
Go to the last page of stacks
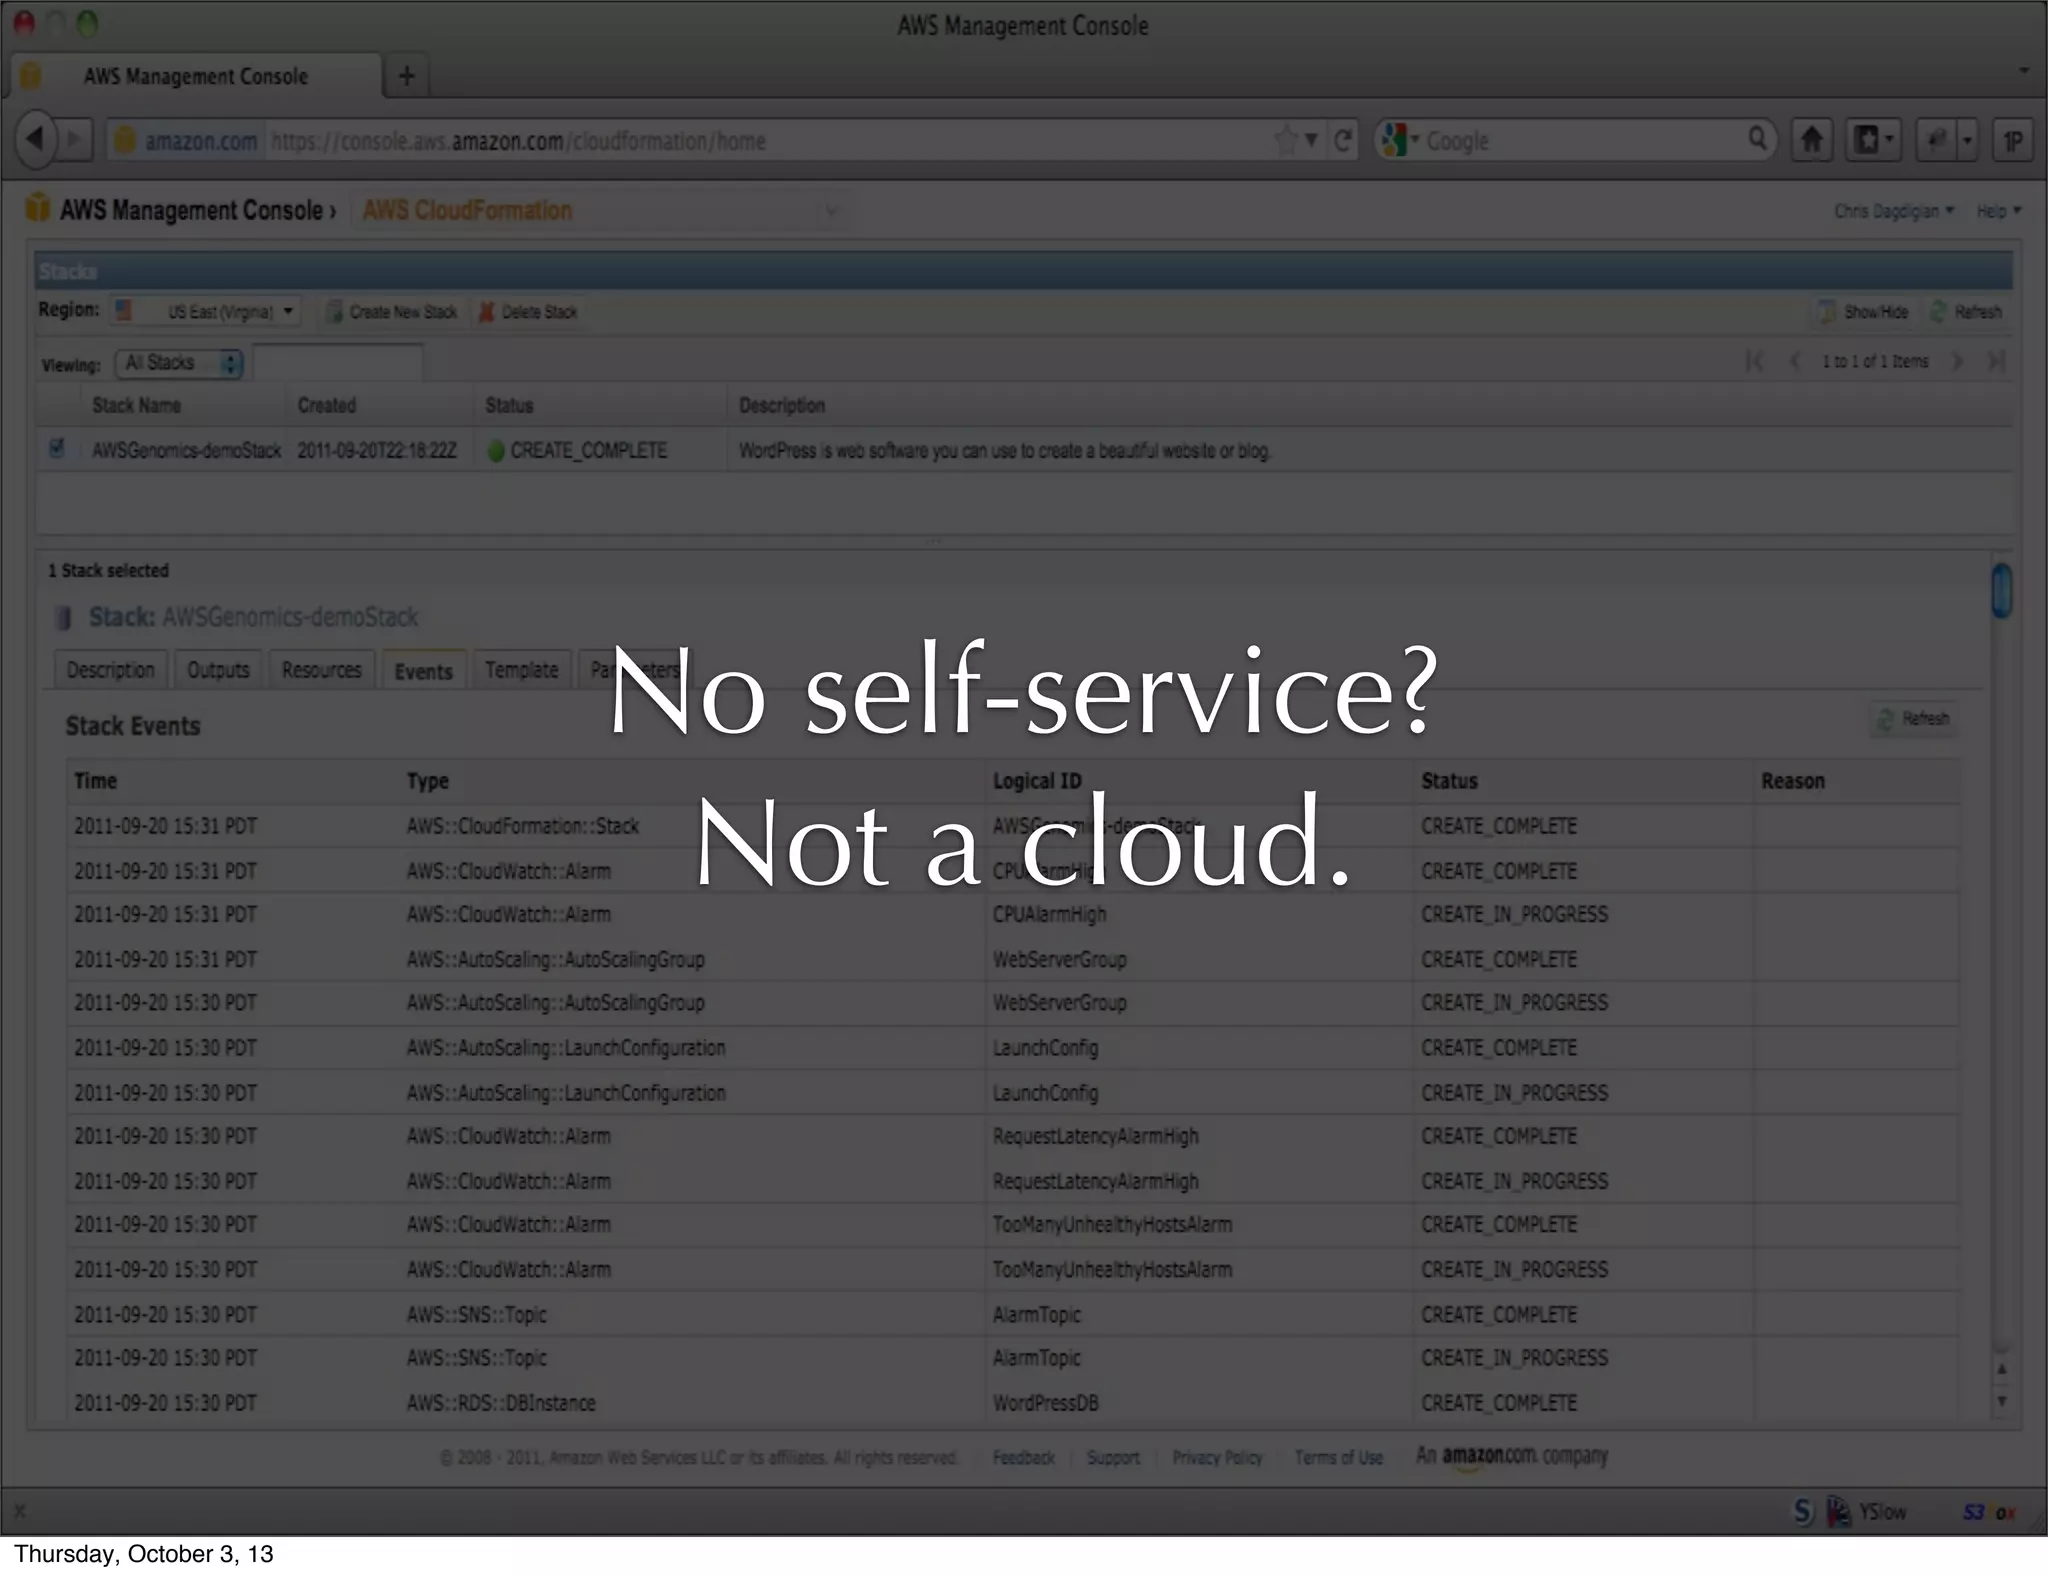coord(1996,361)
